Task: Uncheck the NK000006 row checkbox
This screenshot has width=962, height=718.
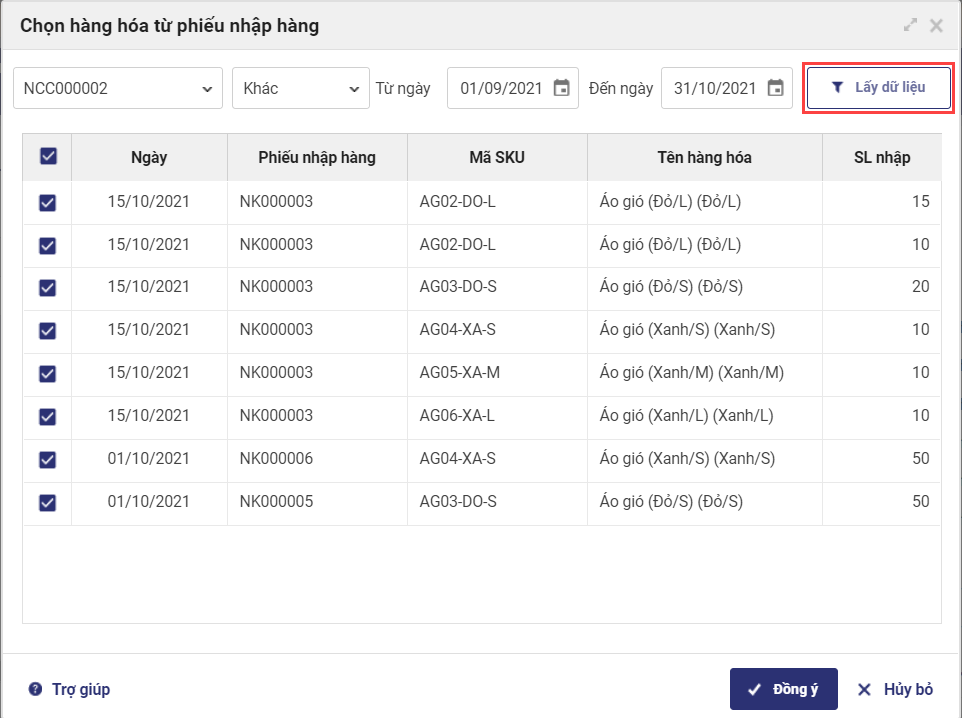Action: tap(47, 459)
